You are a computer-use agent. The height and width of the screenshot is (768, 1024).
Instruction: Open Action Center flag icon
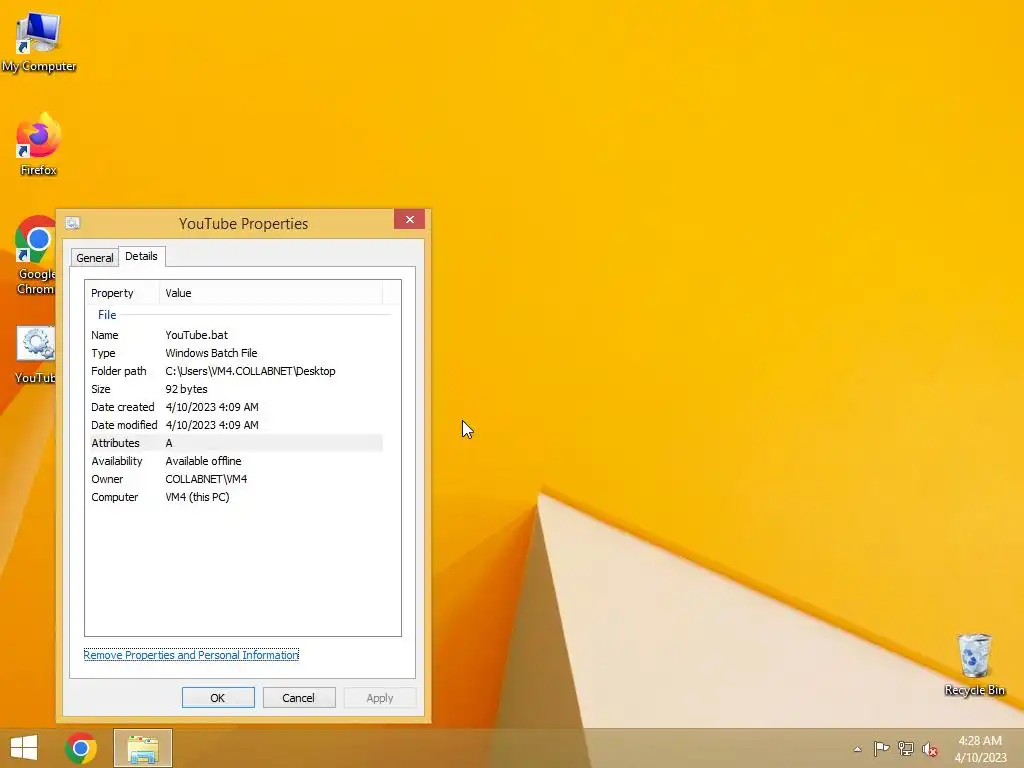(x=881, y=748)
